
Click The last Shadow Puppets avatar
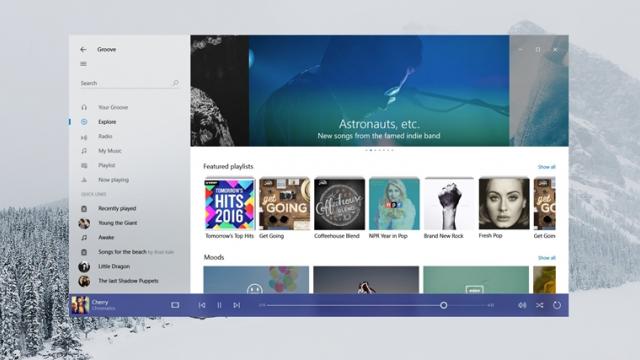tap(84, 281)
